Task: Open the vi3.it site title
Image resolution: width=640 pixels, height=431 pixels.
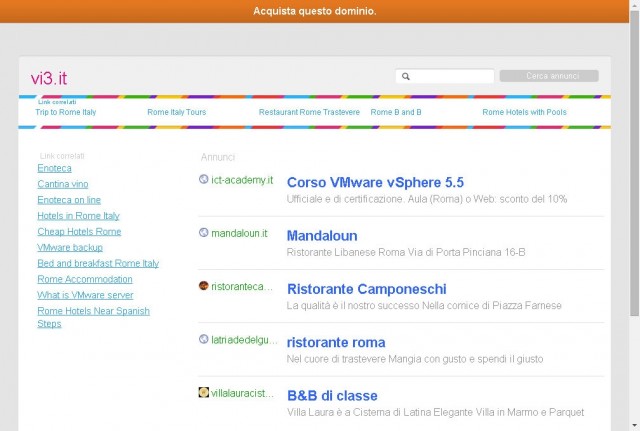Action: pyautogui.click(x=49, y=78)
